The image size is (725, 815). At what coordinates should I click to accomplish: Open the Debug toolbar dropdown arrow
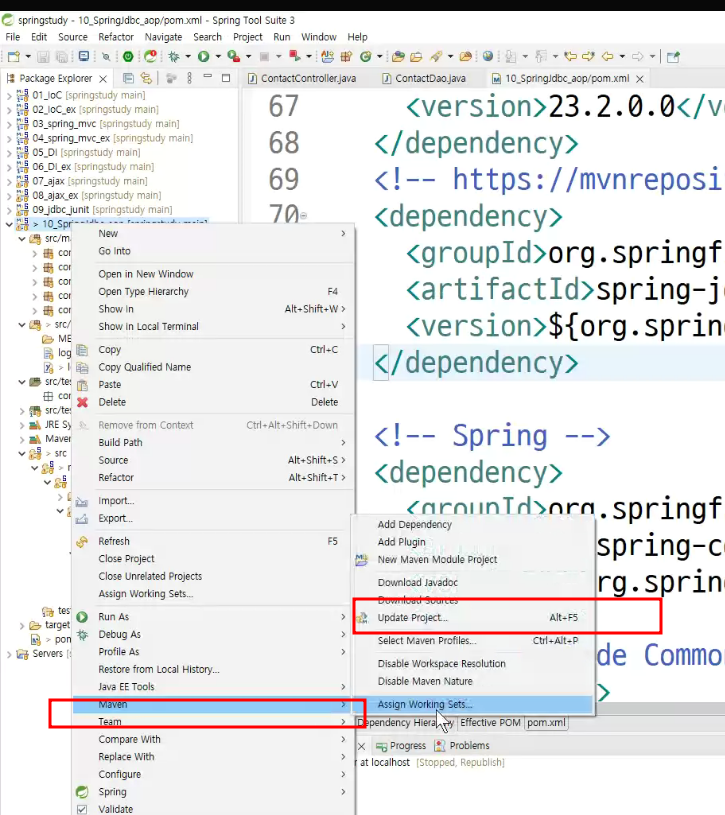188,57
